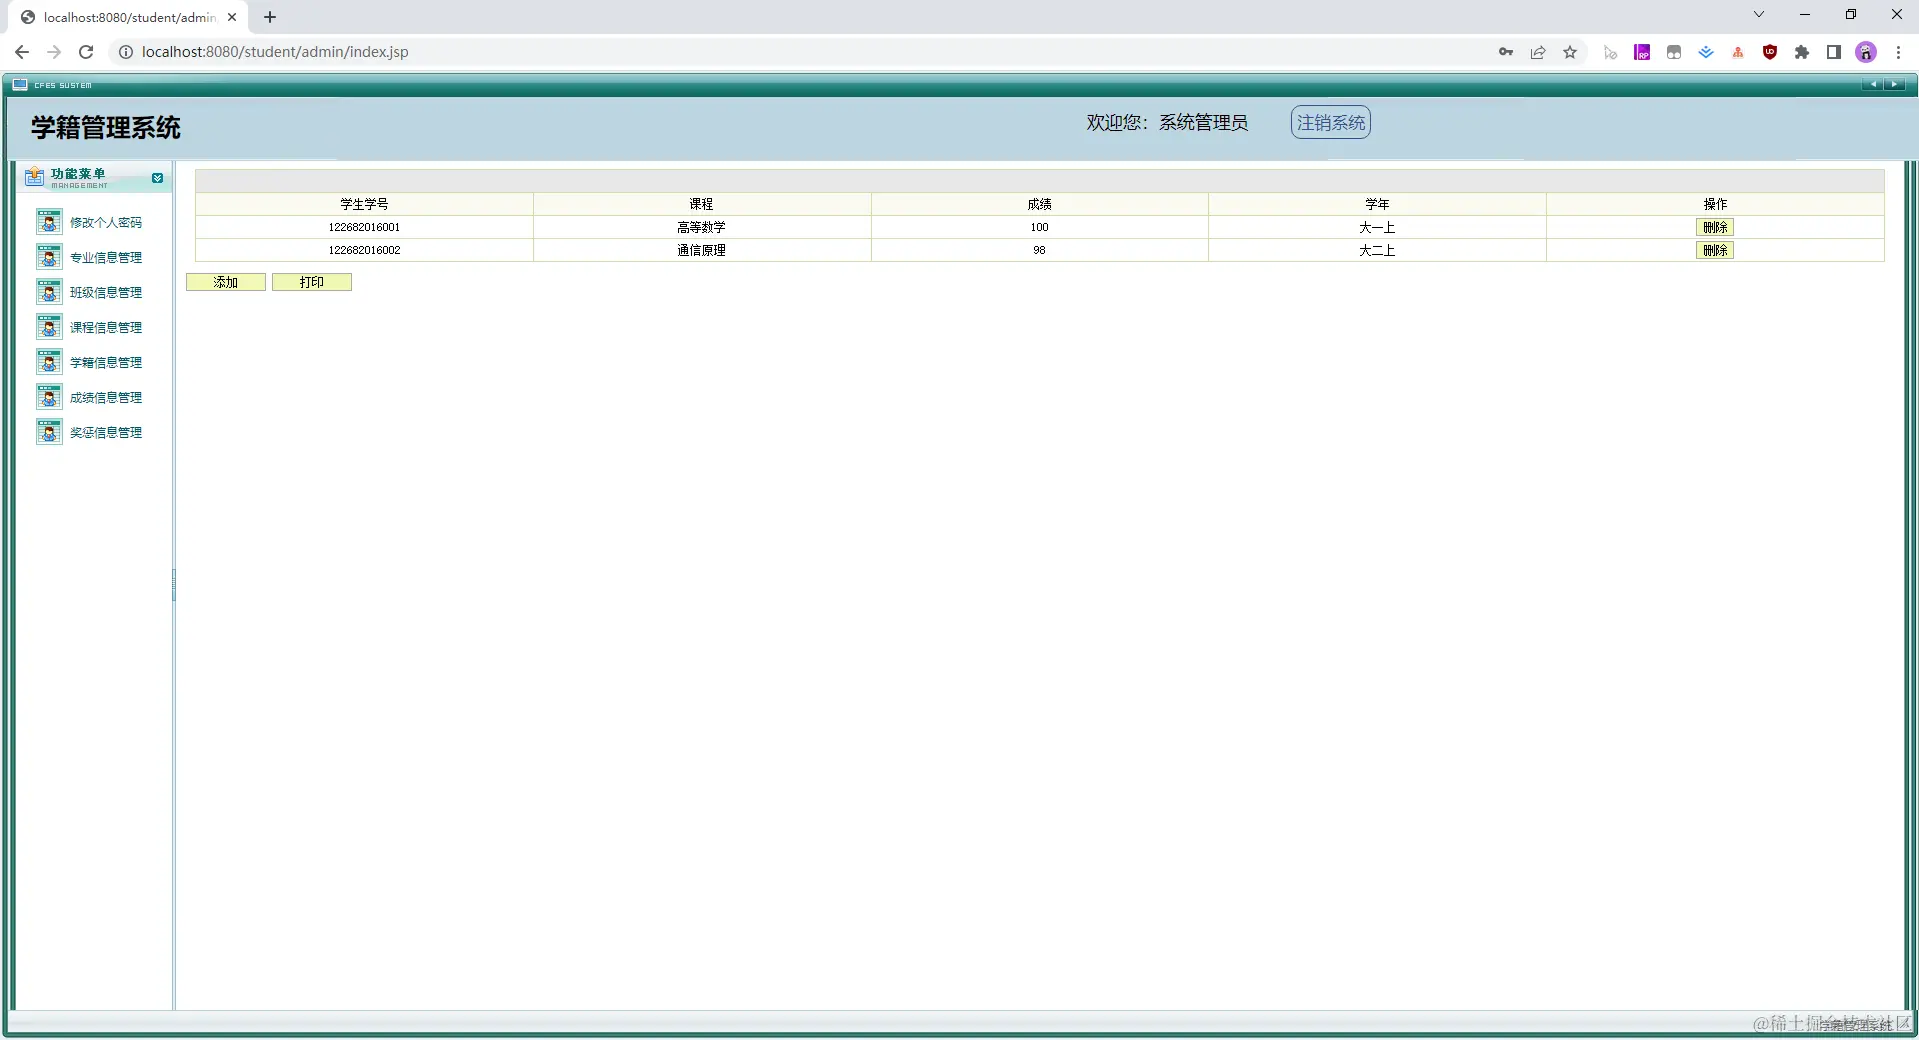Click the CFES System monitor icon
1919x1040 pixels.
point(20,85)
